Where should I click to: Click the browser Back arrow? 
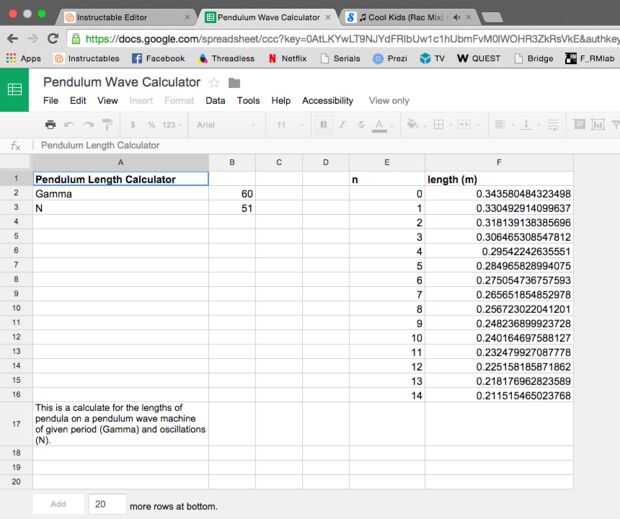point(13,39)
